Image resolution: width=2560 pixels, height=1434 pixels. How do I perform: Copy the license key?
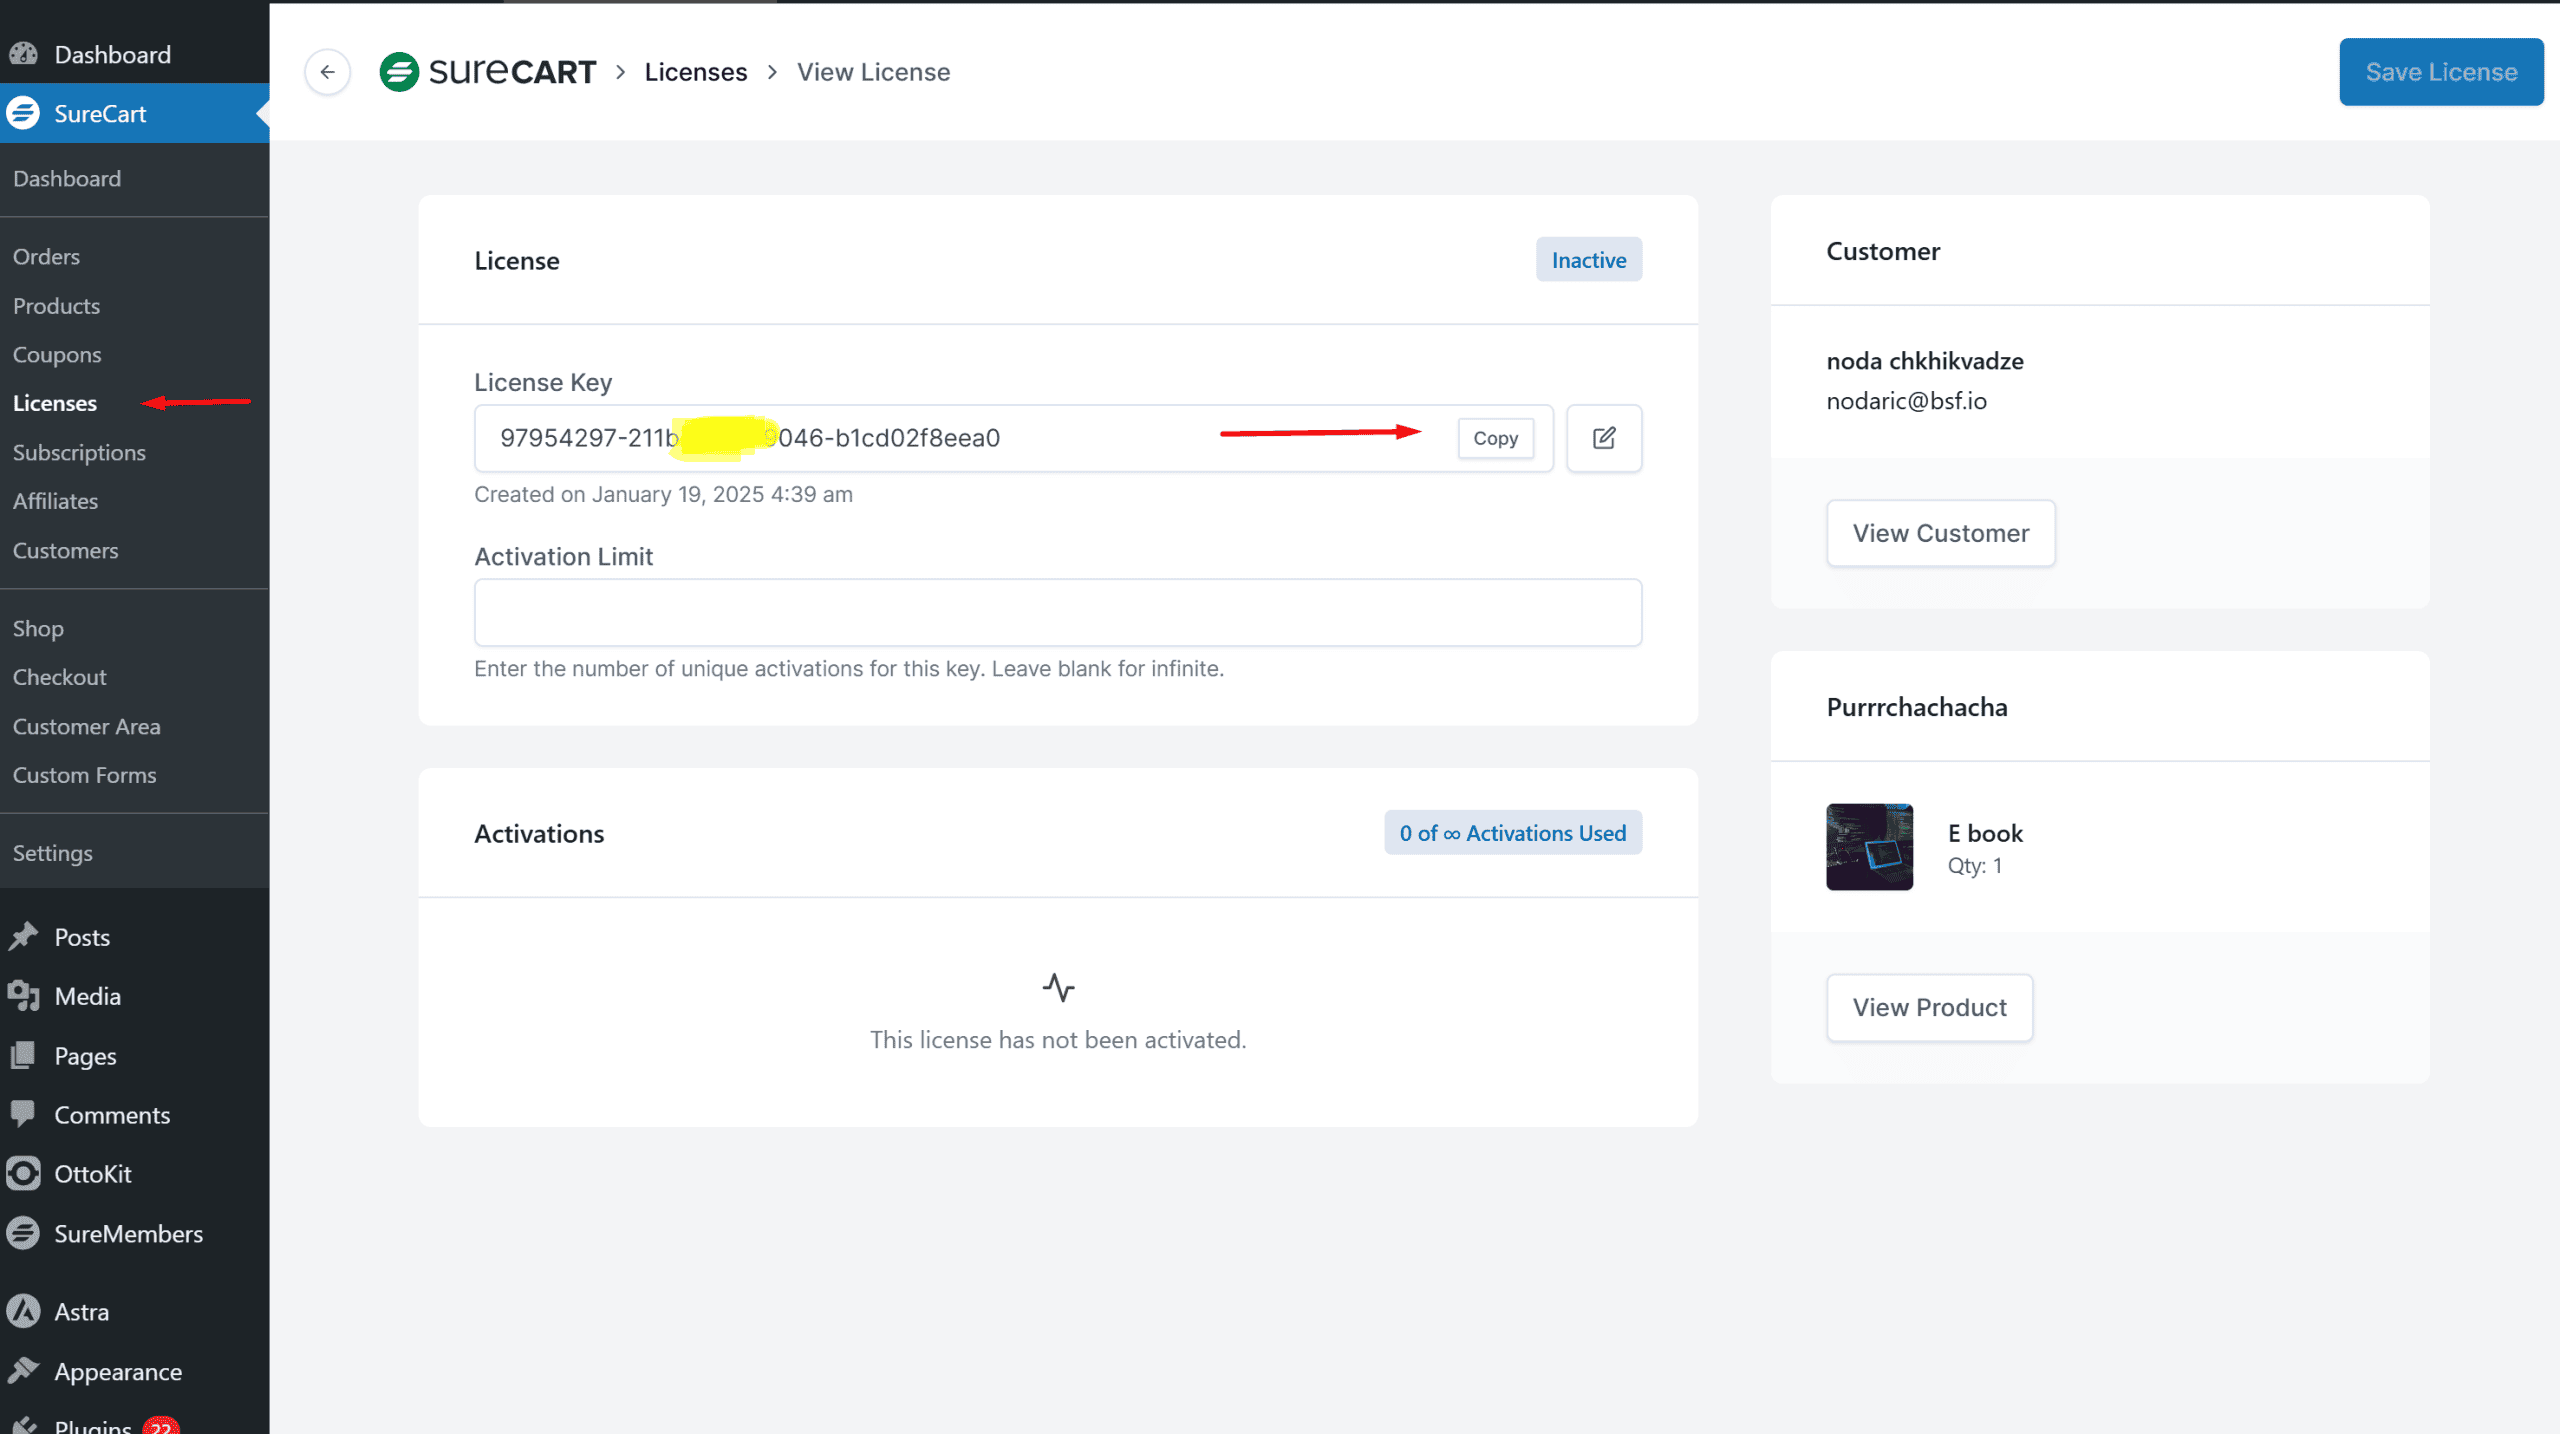1495,438
